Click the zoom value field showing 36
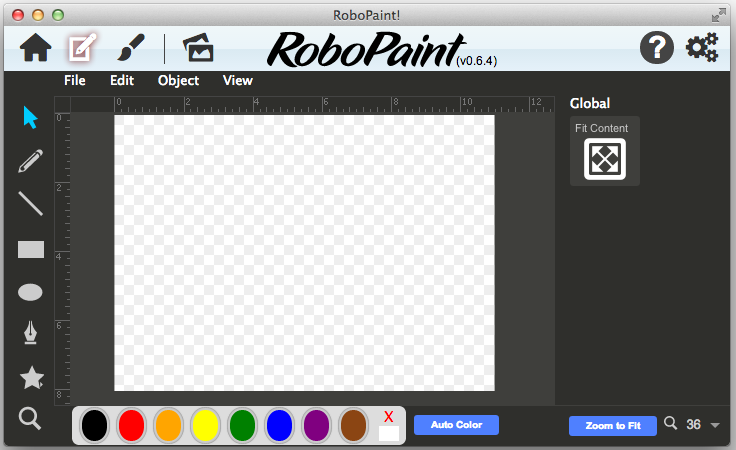 [x=693, y=425]
